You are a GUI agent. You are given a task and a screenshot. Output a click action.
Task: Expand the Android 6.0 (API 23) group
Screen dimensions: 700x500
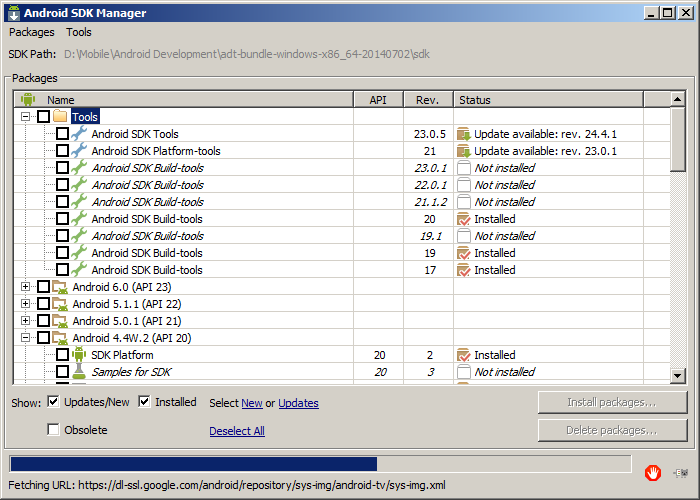[25, 287]
